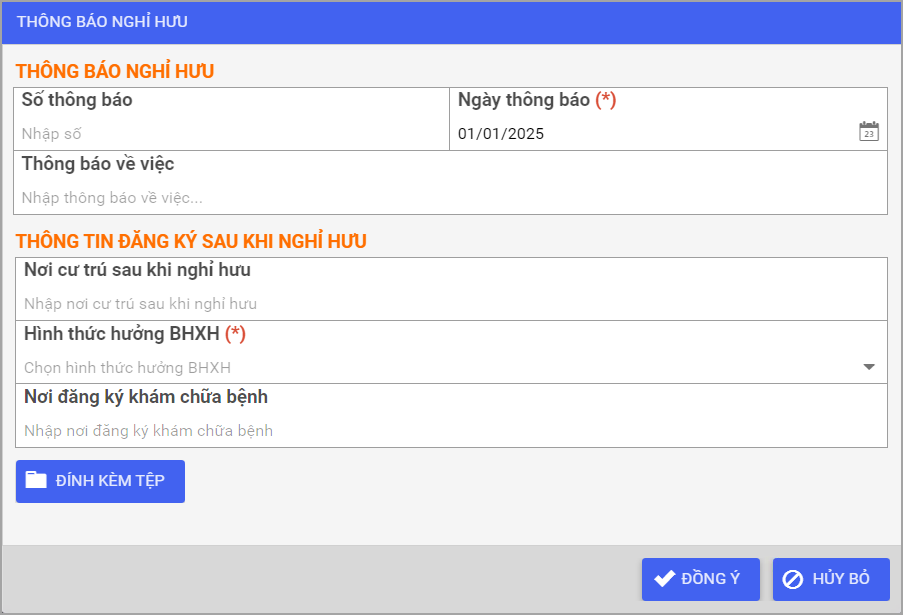
Task: Click the blue THÔNG BÁO NGHỈ HƯU title bar
Action: pos(450,21)
